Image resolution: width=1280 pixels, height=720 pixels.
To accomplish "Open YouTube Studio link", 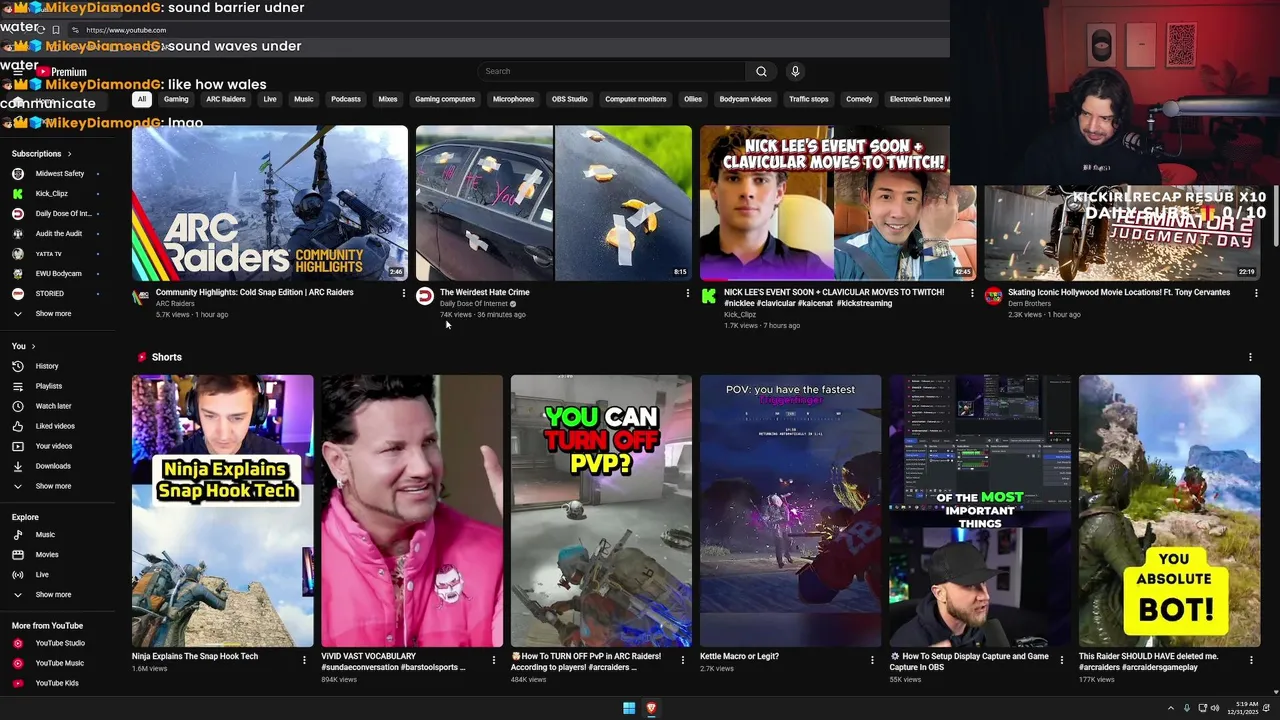I will tap(60, 643).
